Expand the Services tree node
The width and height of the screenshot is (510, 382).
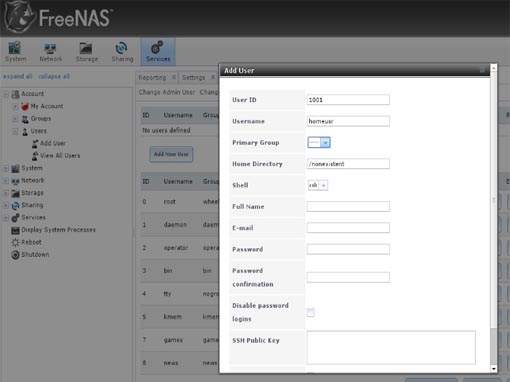[x=6, y=217]
